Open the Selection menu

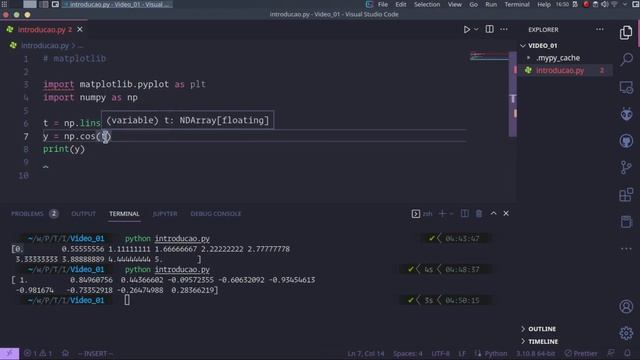pos(427,4)
